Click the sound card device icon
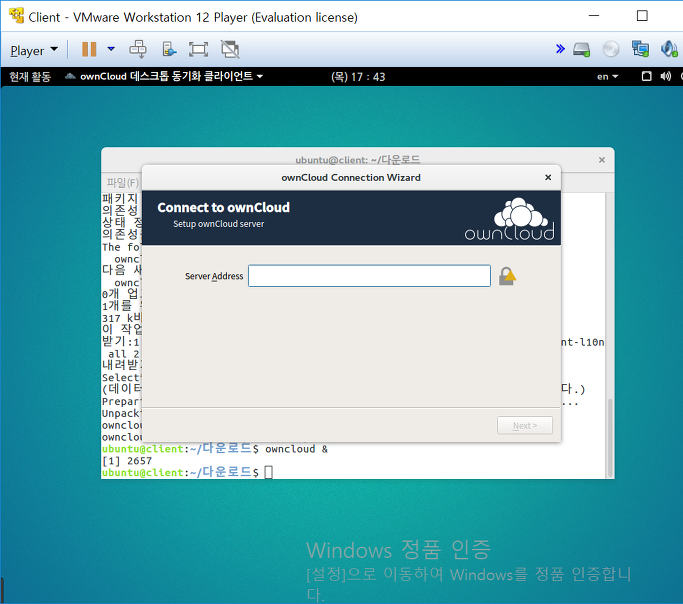This screenshot has width=683, height=604. [x=669, y=49]
